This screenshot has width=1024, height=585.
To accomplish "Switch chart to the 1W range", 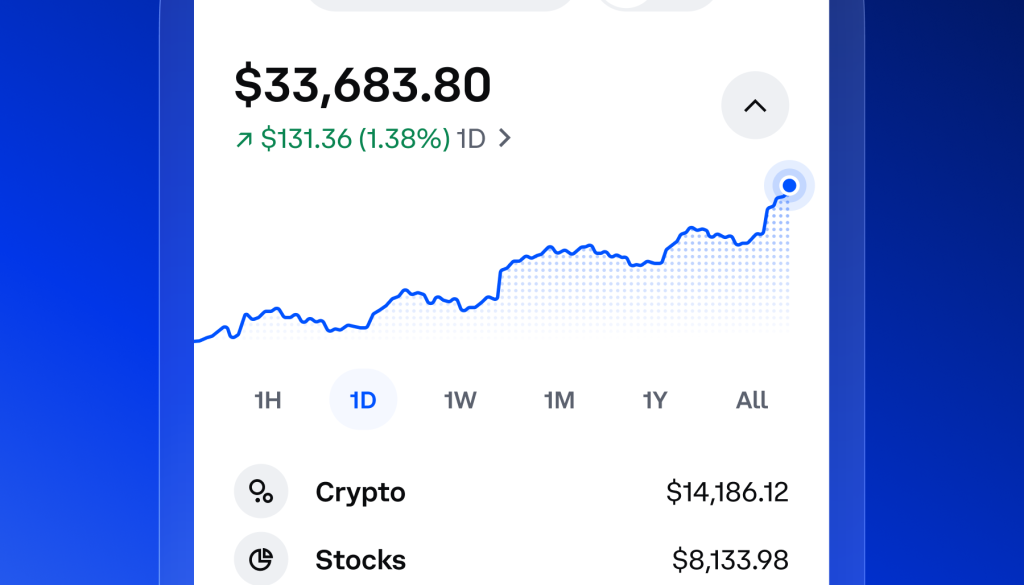I will (460, 401).
